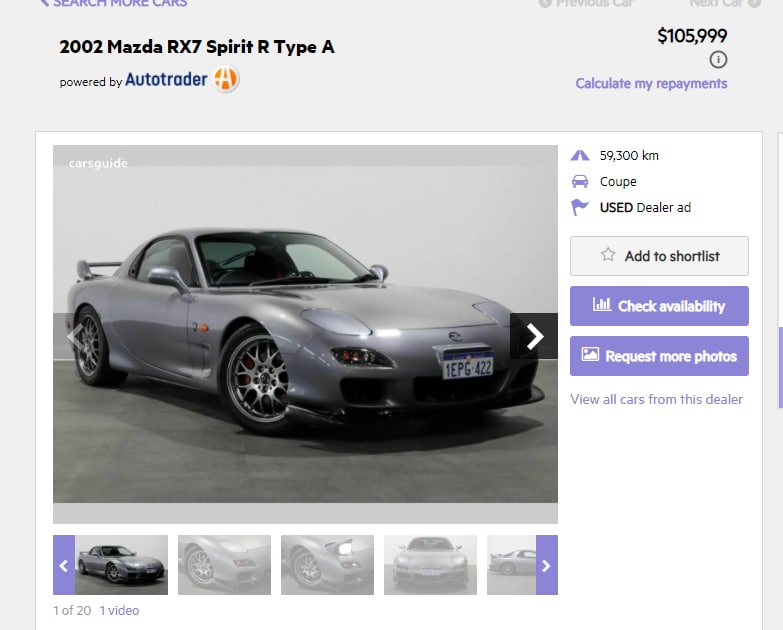Click the Autotrader logo icon

pyautogui.click(x=226, y=79)
